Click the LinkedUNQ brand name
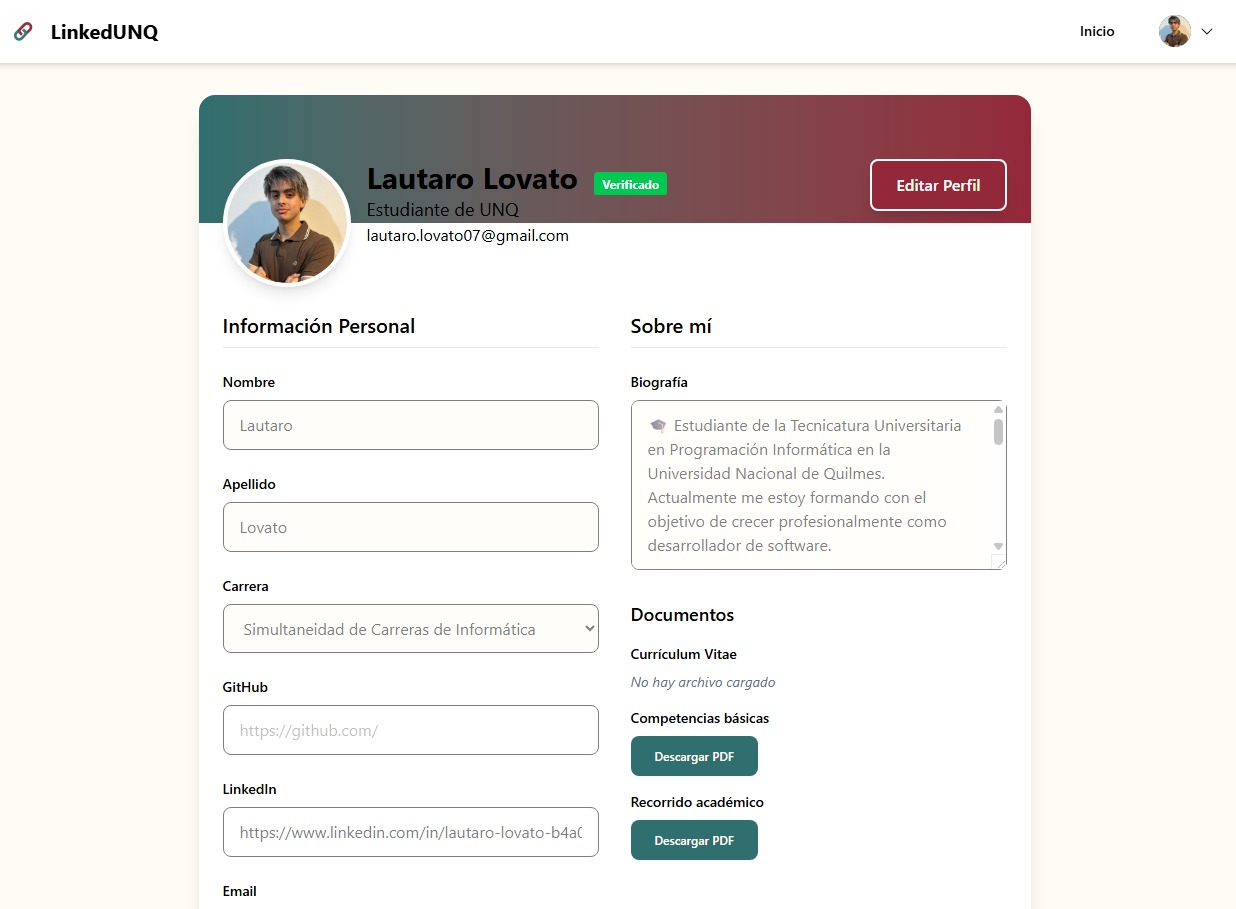Image resolution: width=1236 pixels, height=909 pixels. (104, 32)
